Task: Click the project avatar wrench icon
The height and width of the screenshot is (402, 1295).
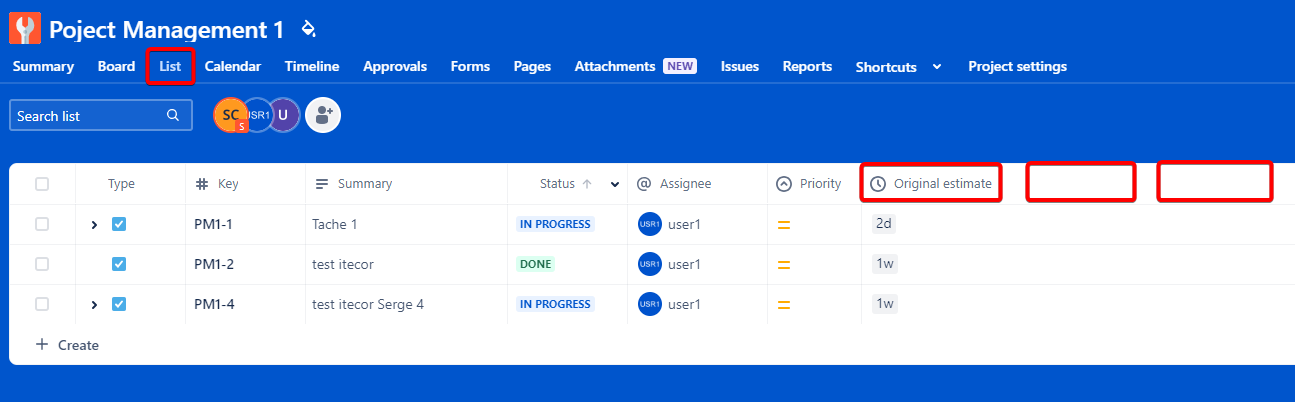Action: tap(25, 28)
